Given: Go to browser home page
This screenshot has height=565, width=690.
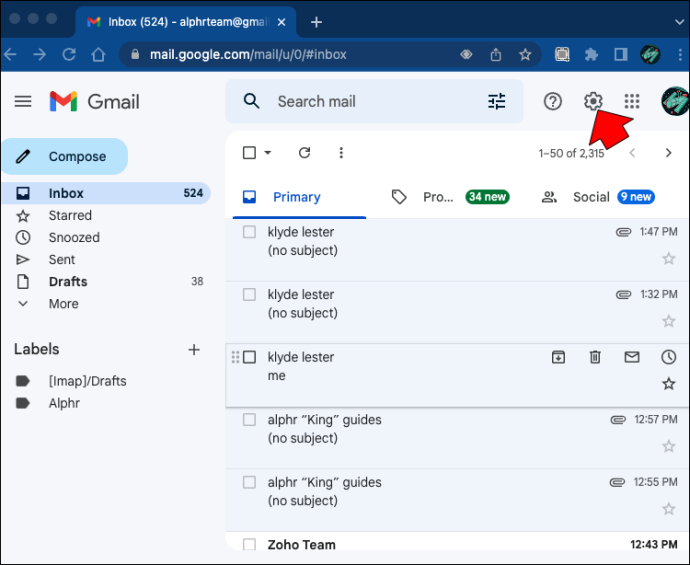Looking at the screenshot, I should click(x=98, y=55).
